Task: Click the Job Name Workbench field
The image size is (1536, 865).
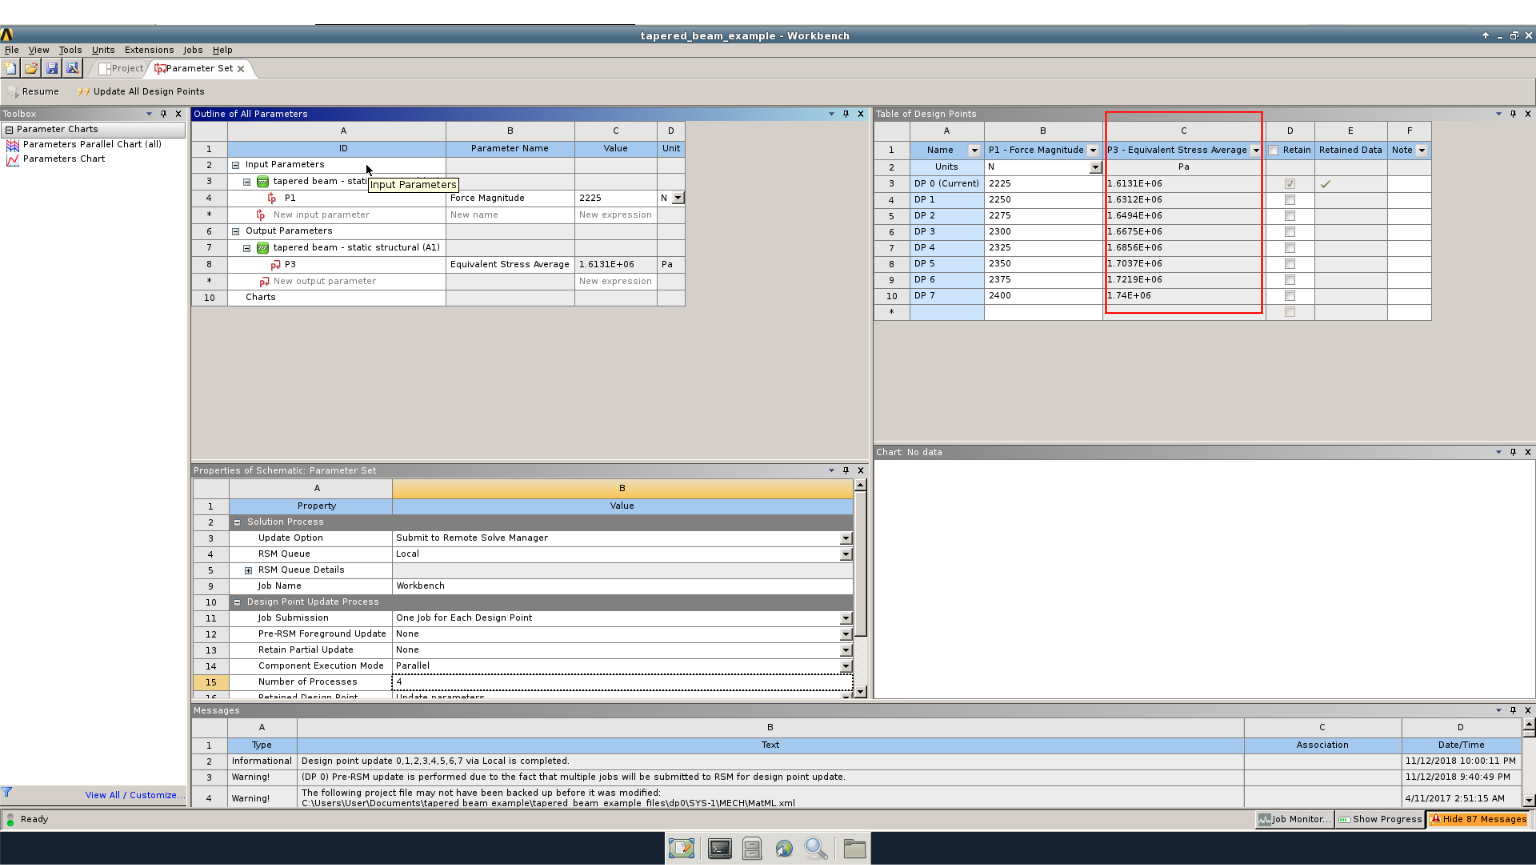Action: (x=622, y=586)
